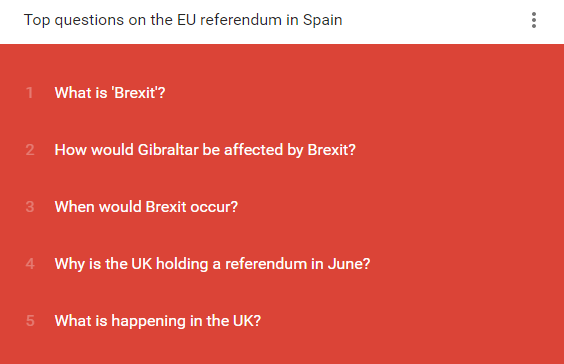Click rank number 2 beside Gibraltar question

point(30,150)
